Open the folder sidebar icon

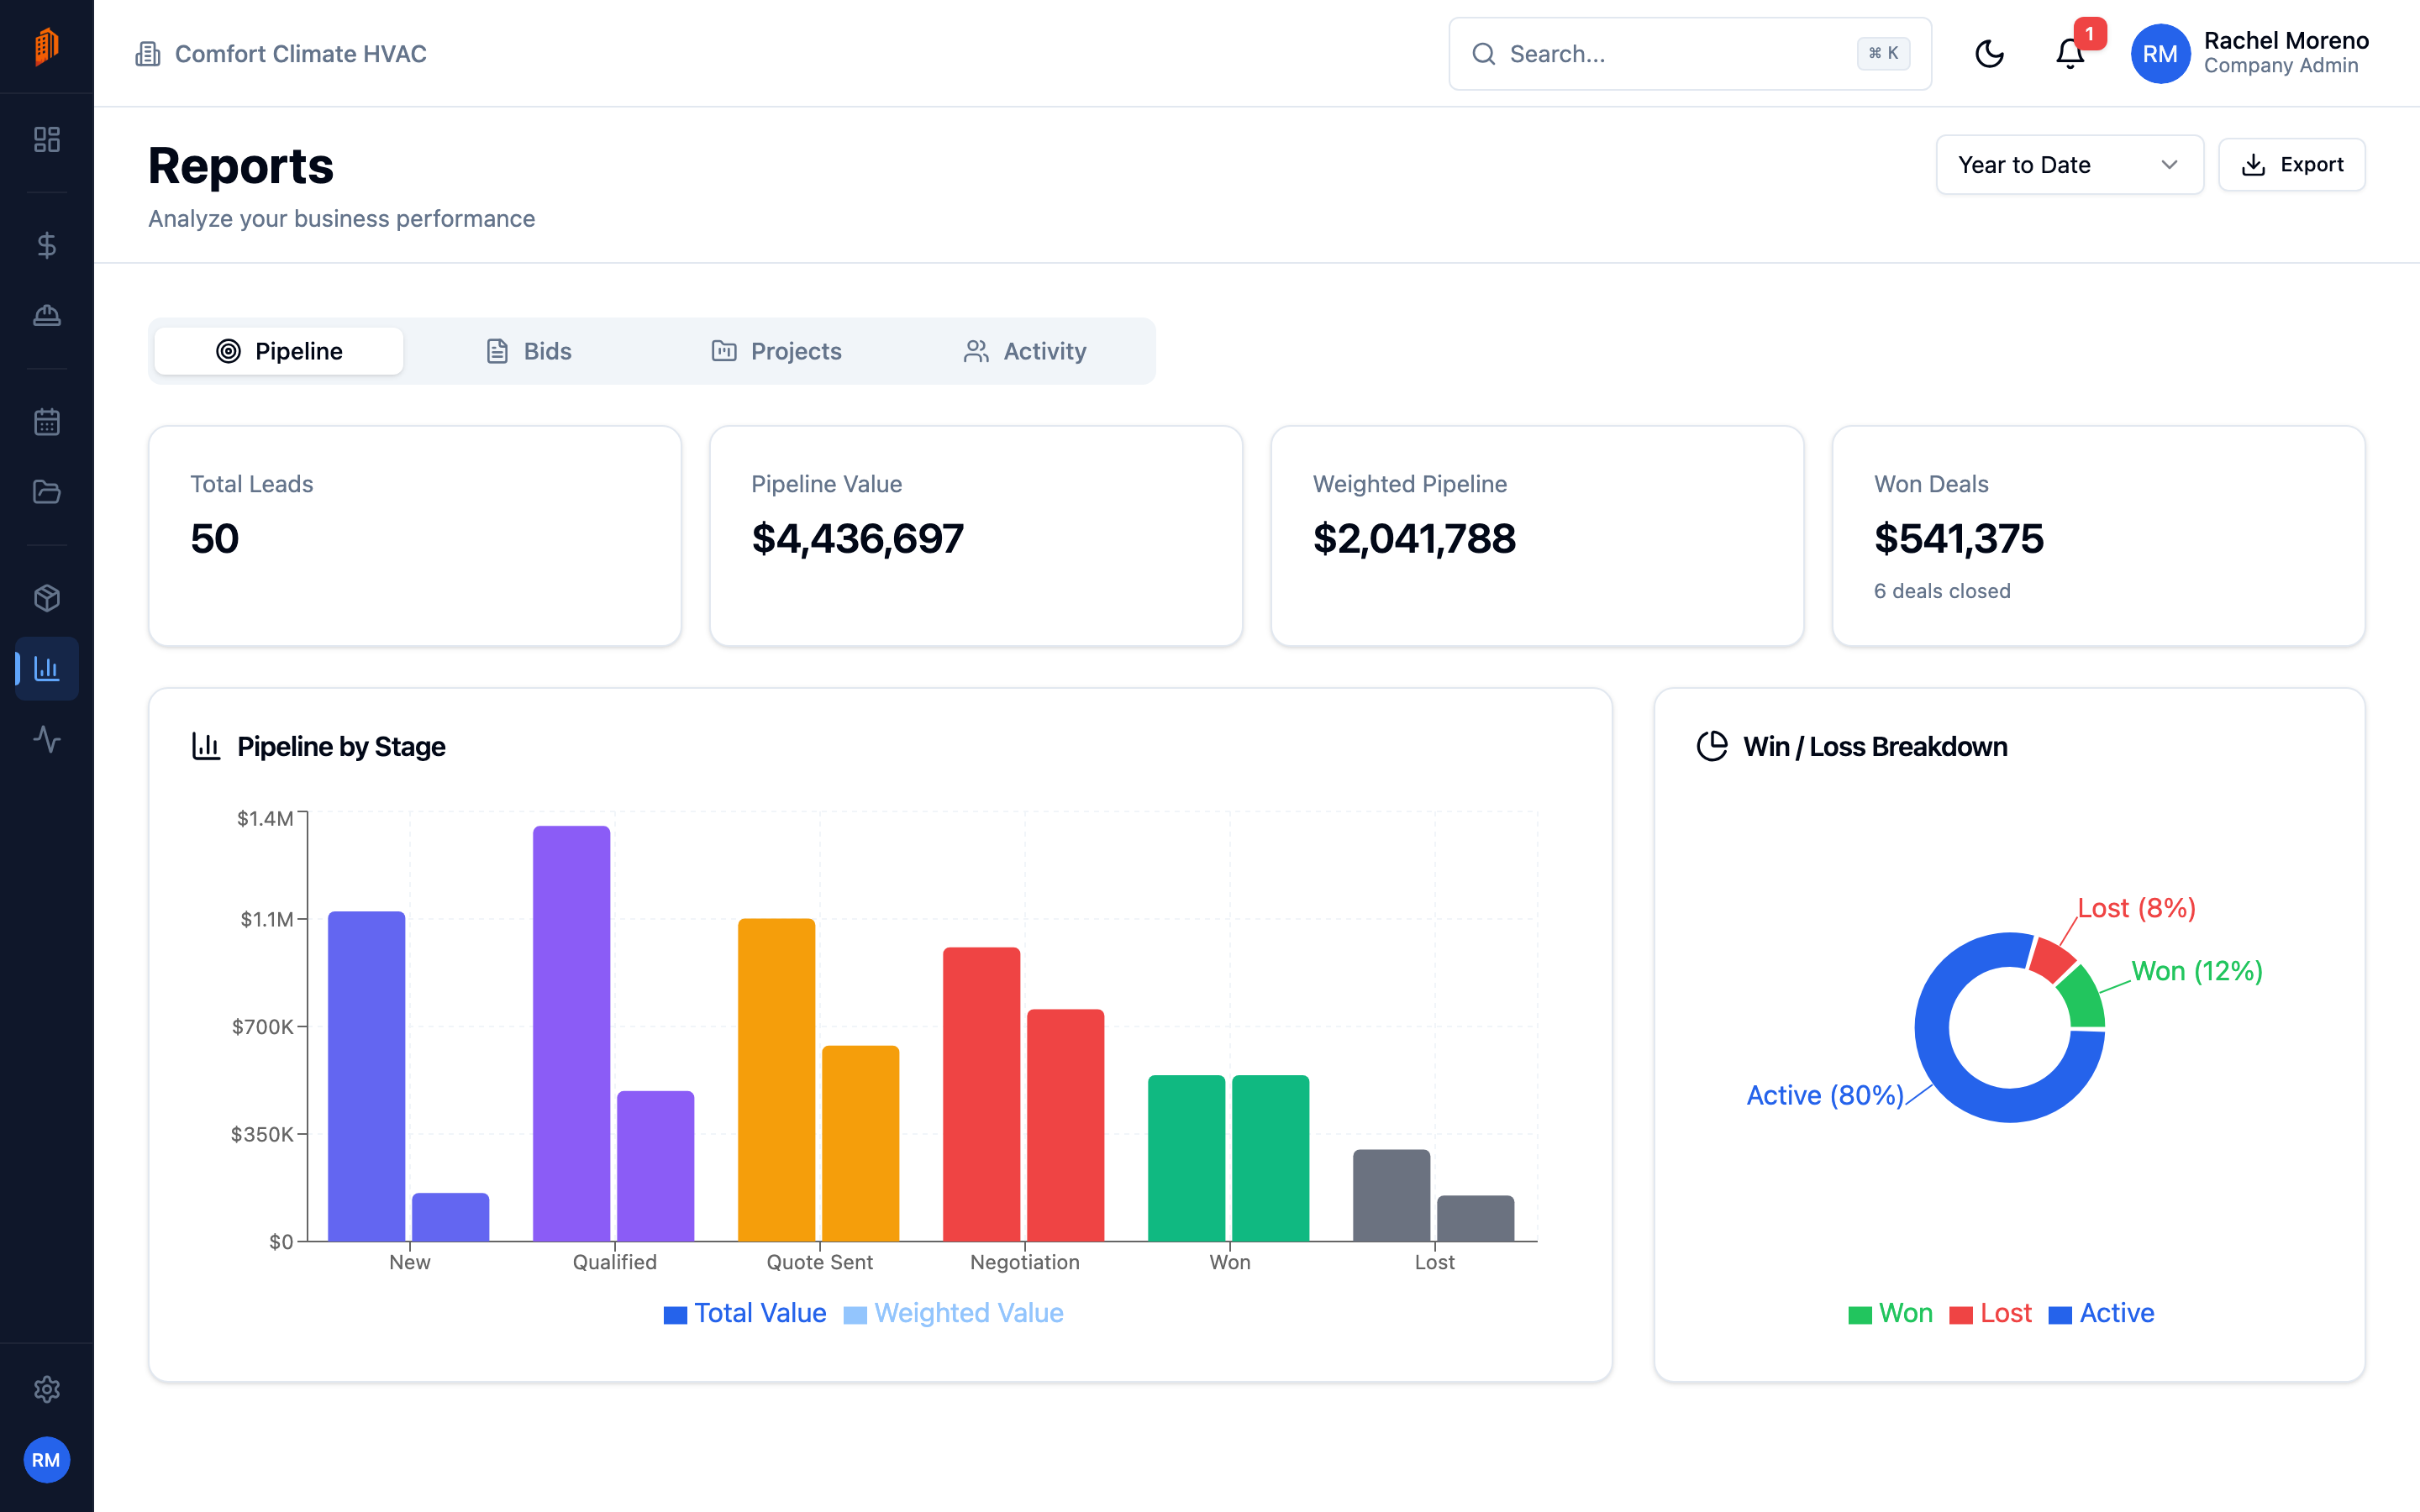coord(46,491)
